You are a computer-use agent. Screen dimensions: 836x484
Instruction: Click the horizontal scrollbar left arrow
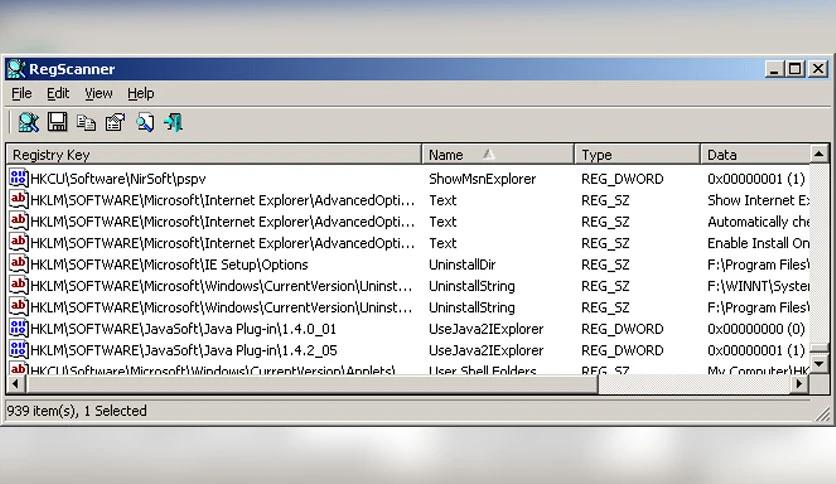point(15,383)
